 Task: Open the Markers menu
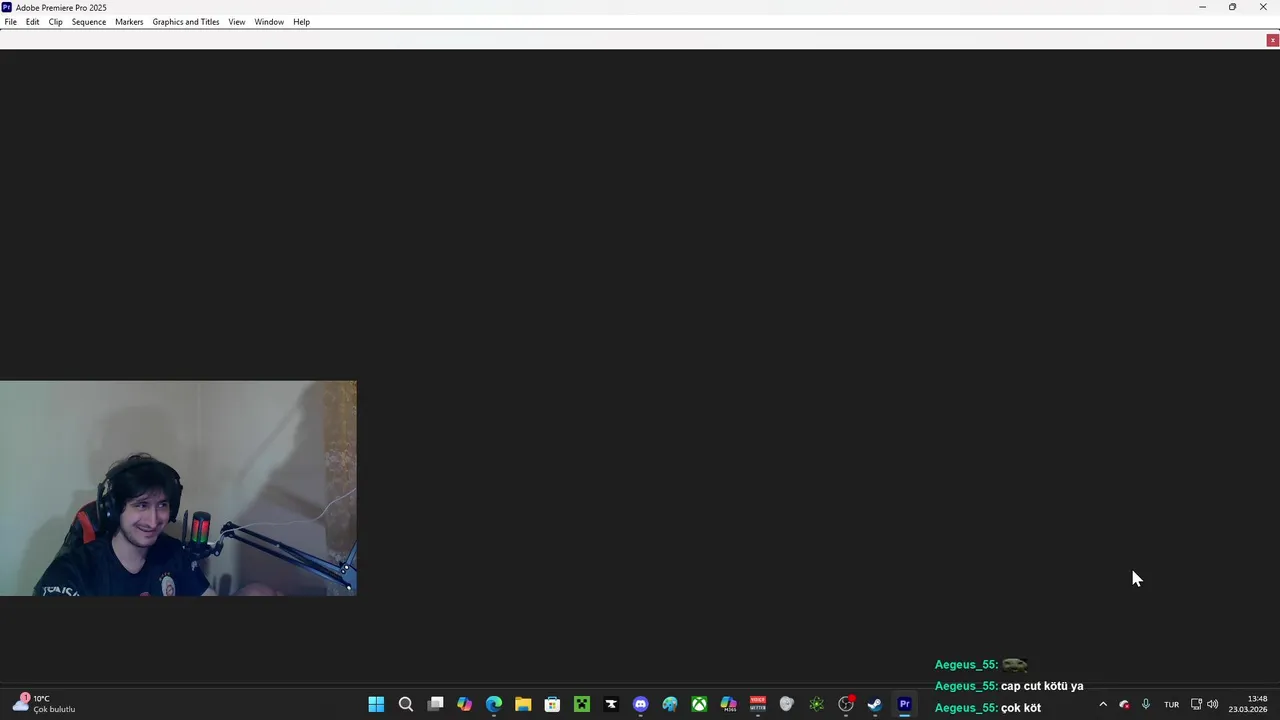[x=129, y=22]
